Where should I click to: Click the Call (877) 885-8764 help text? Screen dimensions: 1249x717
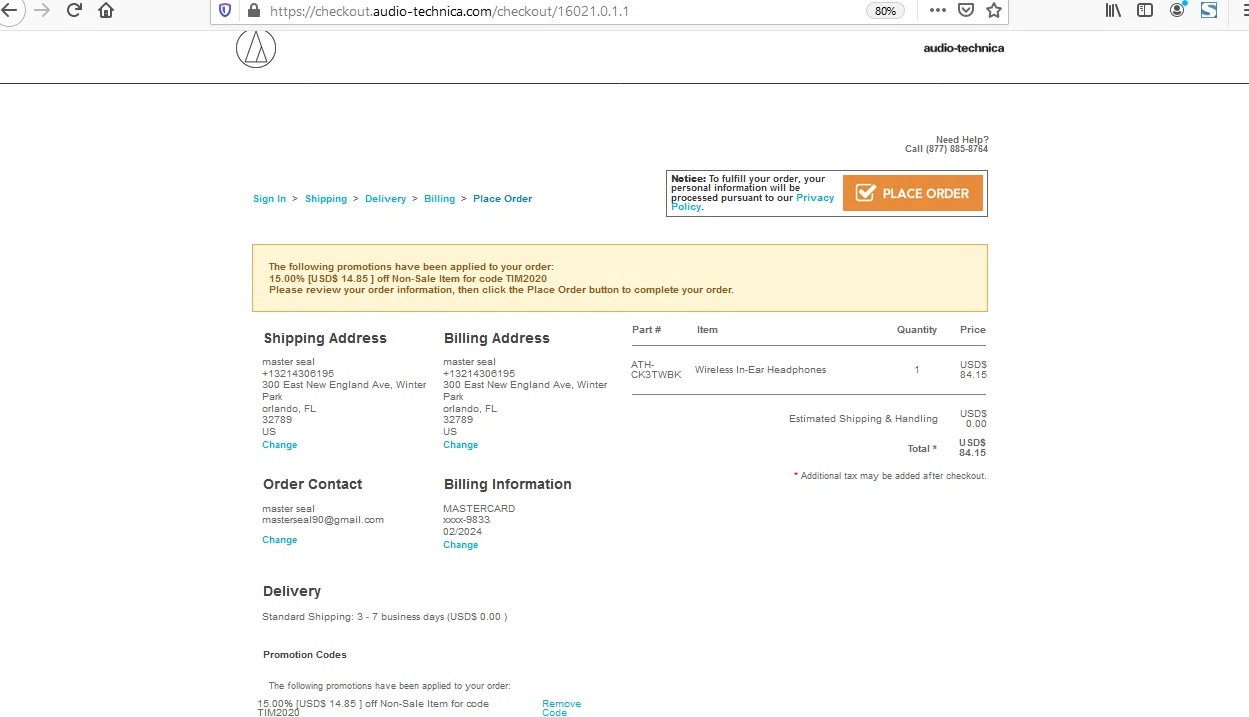(x=946, y=149)
